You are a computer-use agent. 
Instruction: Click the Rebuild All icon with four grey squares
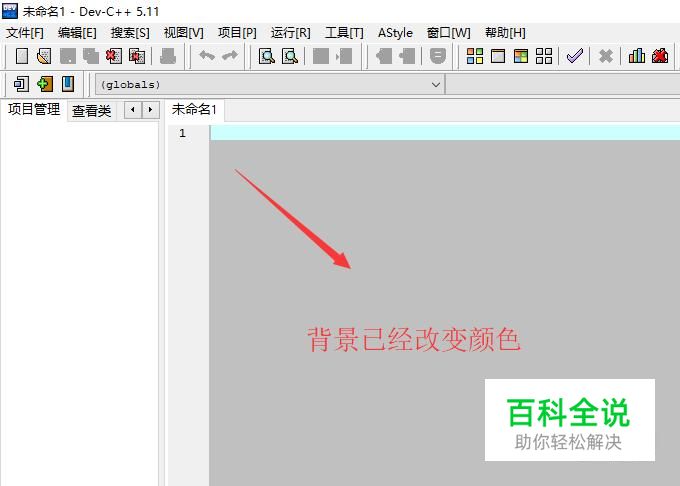pyautogui.click(x=544, y=56)
